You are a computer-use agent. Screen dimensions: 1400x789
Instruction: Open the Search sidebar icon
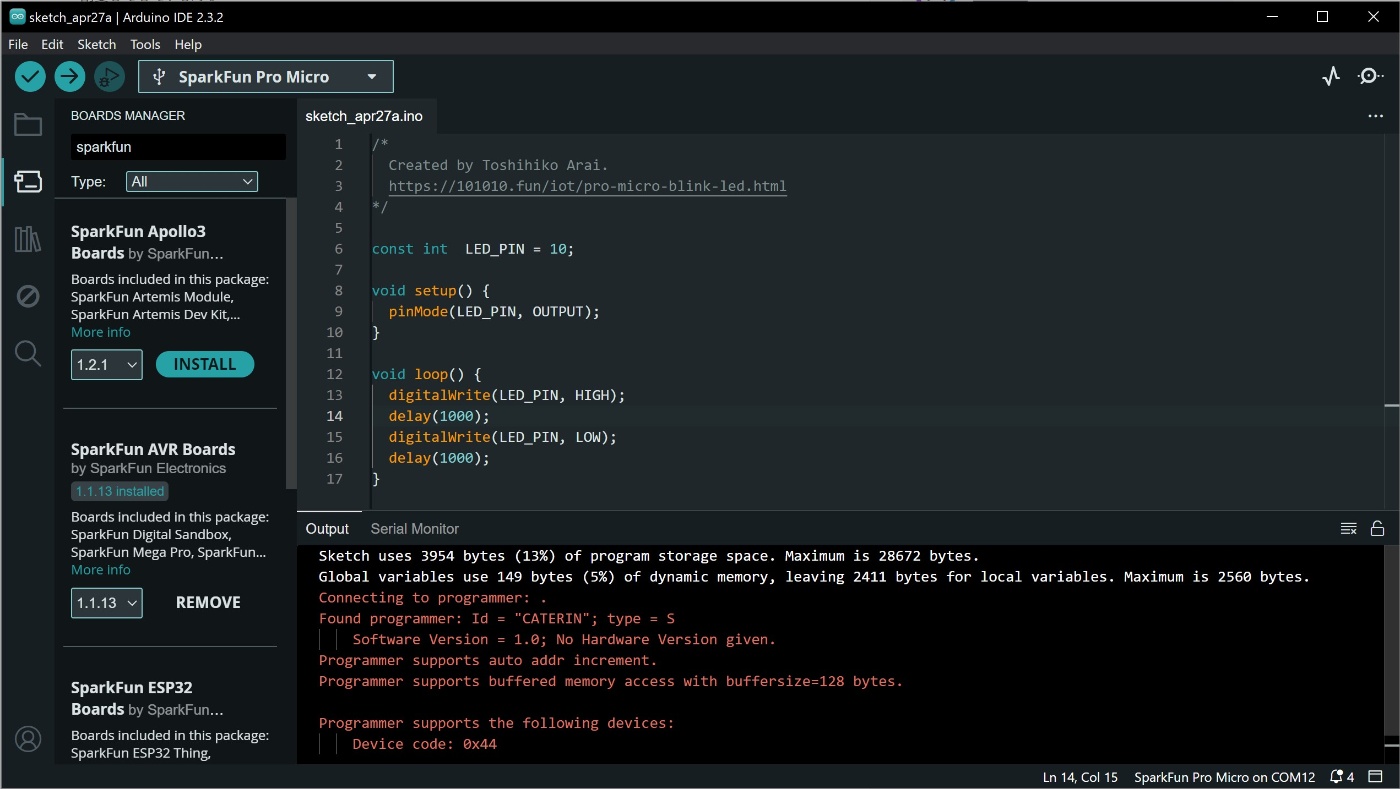(x=28, y=353)
